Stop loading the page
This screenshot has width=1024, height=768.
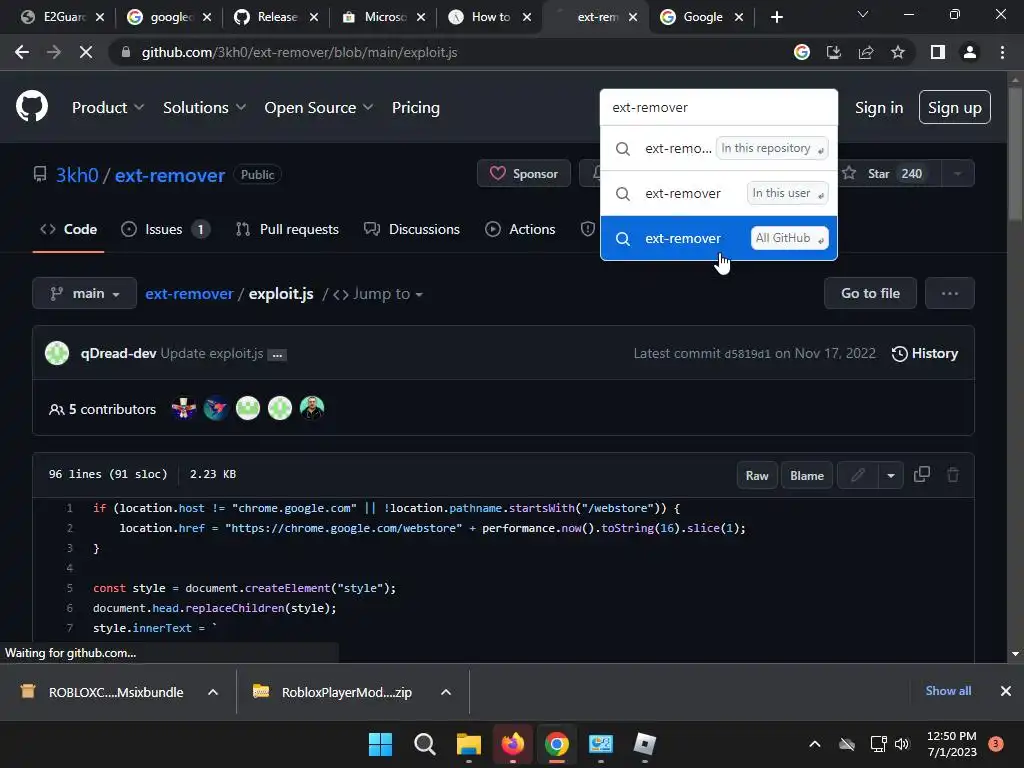pos(86,52)
